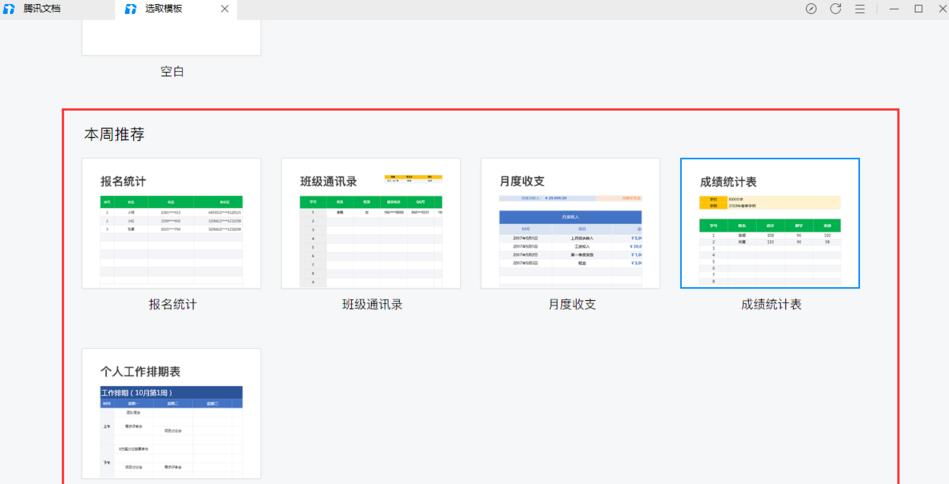Viewport: 949px width, 484px height.
Task: Click the 班级通讯录 caption below its card
Action: 372,304
